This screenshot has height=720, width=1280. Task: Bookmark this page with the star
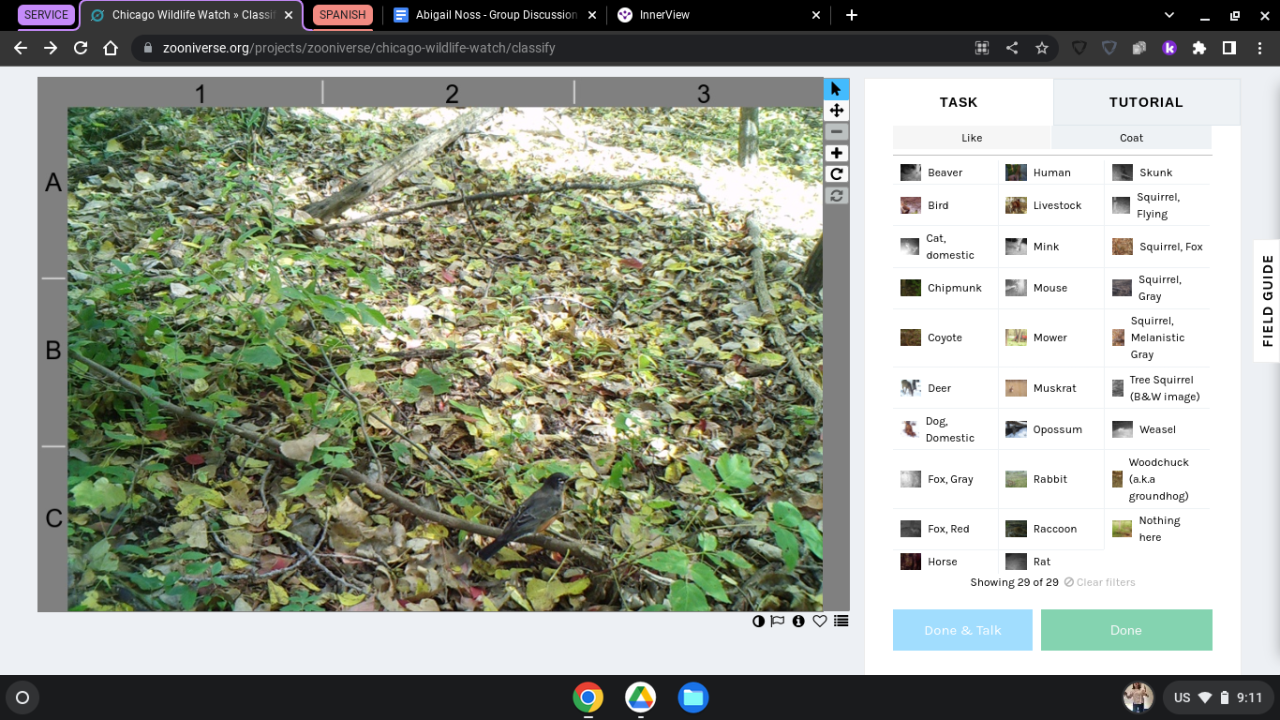tap(1042, 48)
